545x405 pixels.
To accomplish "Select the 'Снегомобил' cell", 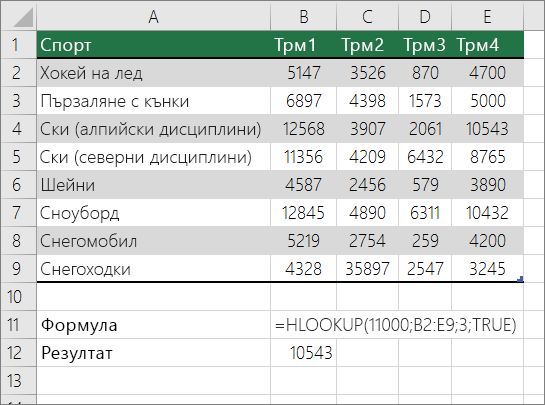I will tap(153, 241).
